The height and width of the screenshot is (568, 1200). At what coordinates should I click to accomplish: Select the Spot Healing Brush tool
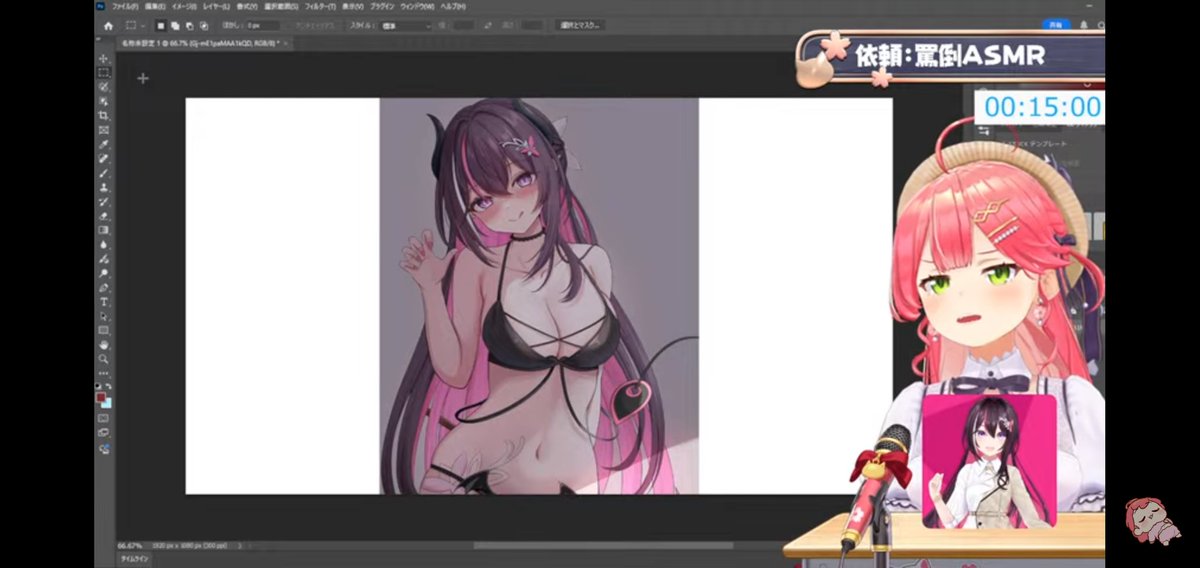(x=104, y=158)
